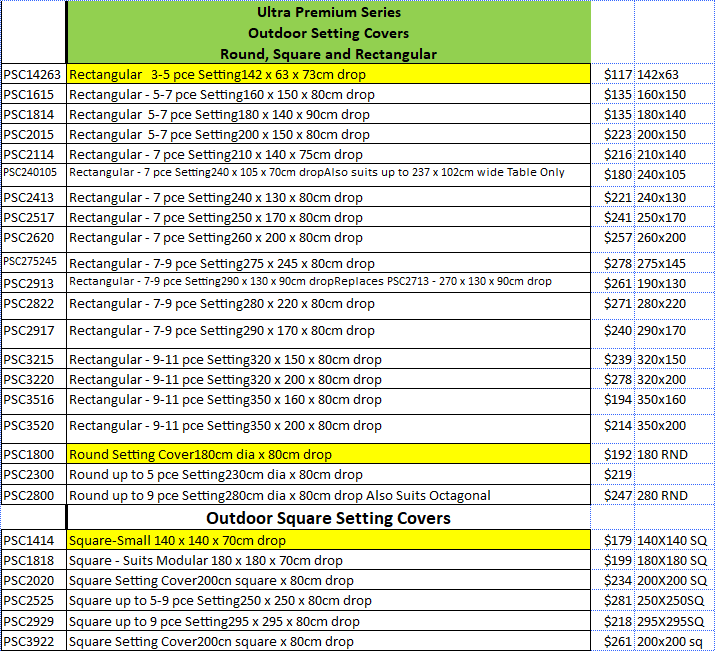Select the $194 price cell

(x=613, y=399)
